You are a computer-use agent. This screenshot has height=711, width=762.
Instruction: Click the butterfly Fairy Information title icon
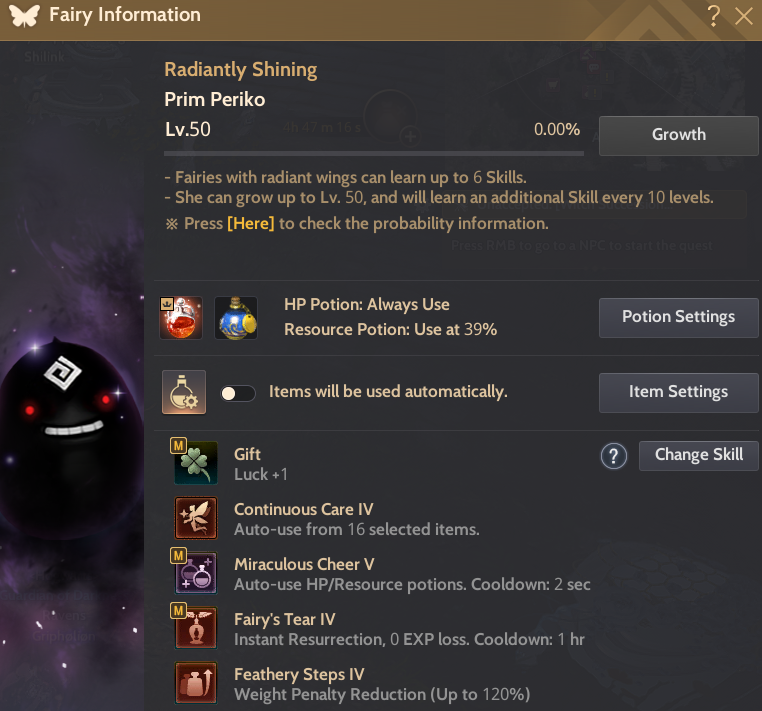(24, 16)
